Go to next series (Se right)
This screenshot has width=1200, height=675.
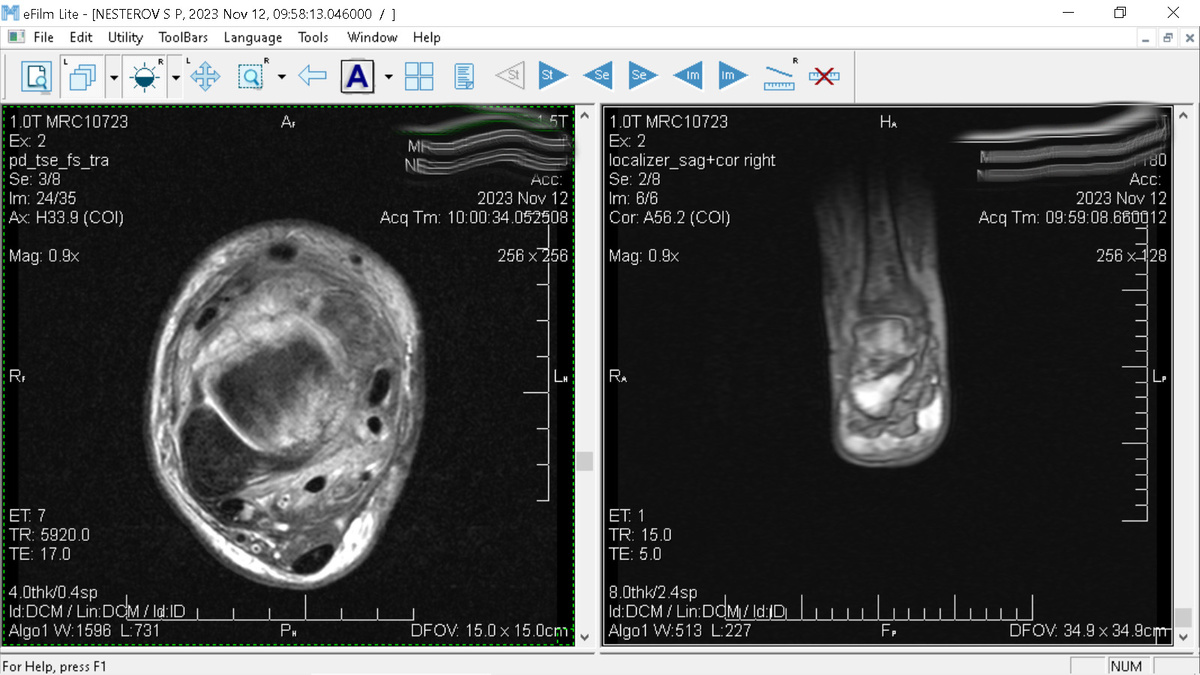[643, 75]
